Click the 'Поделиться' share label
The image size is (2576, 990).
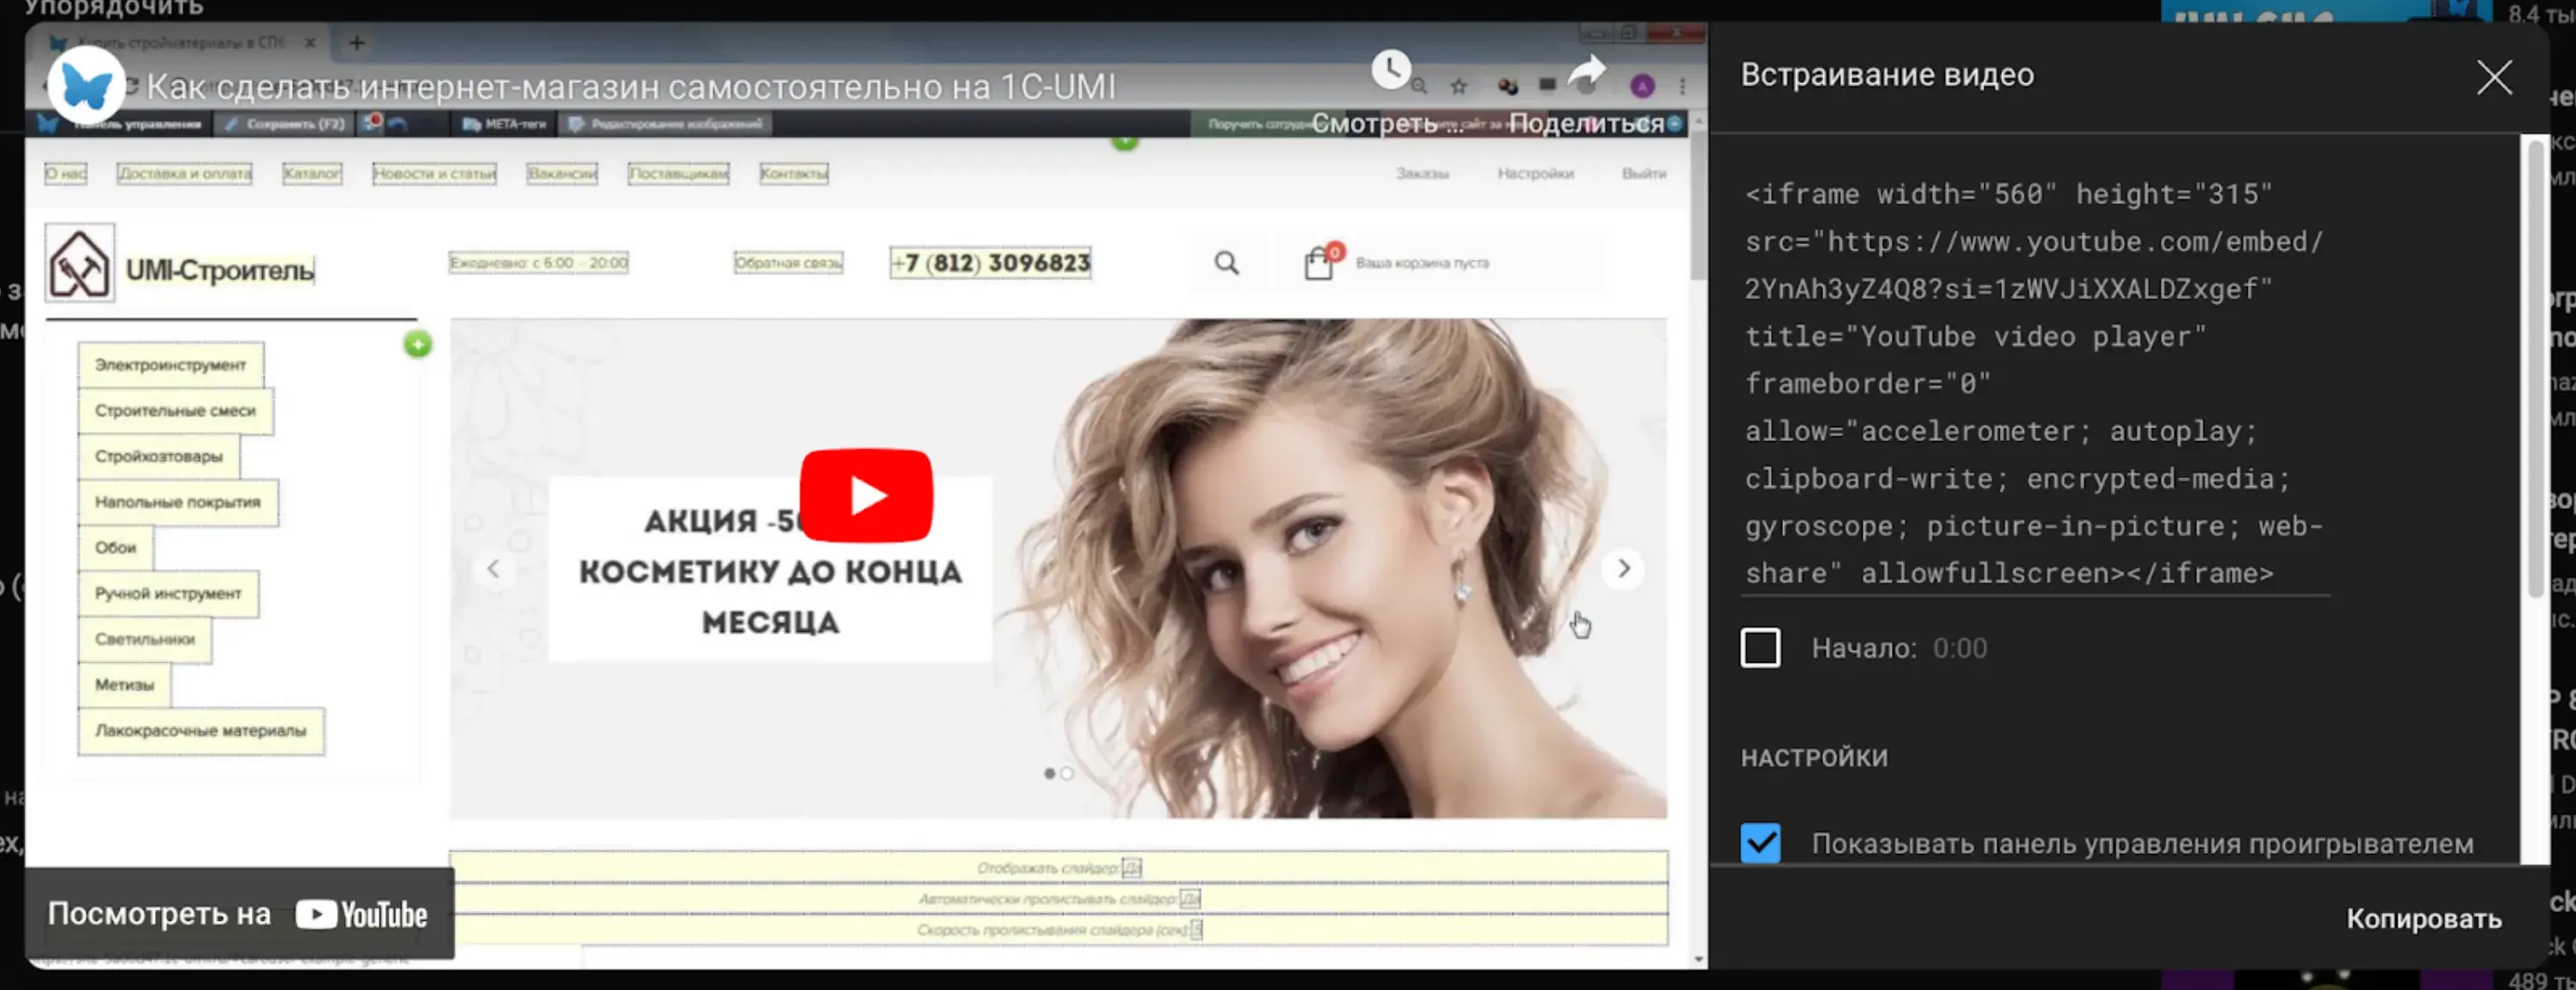[1586, 124]
